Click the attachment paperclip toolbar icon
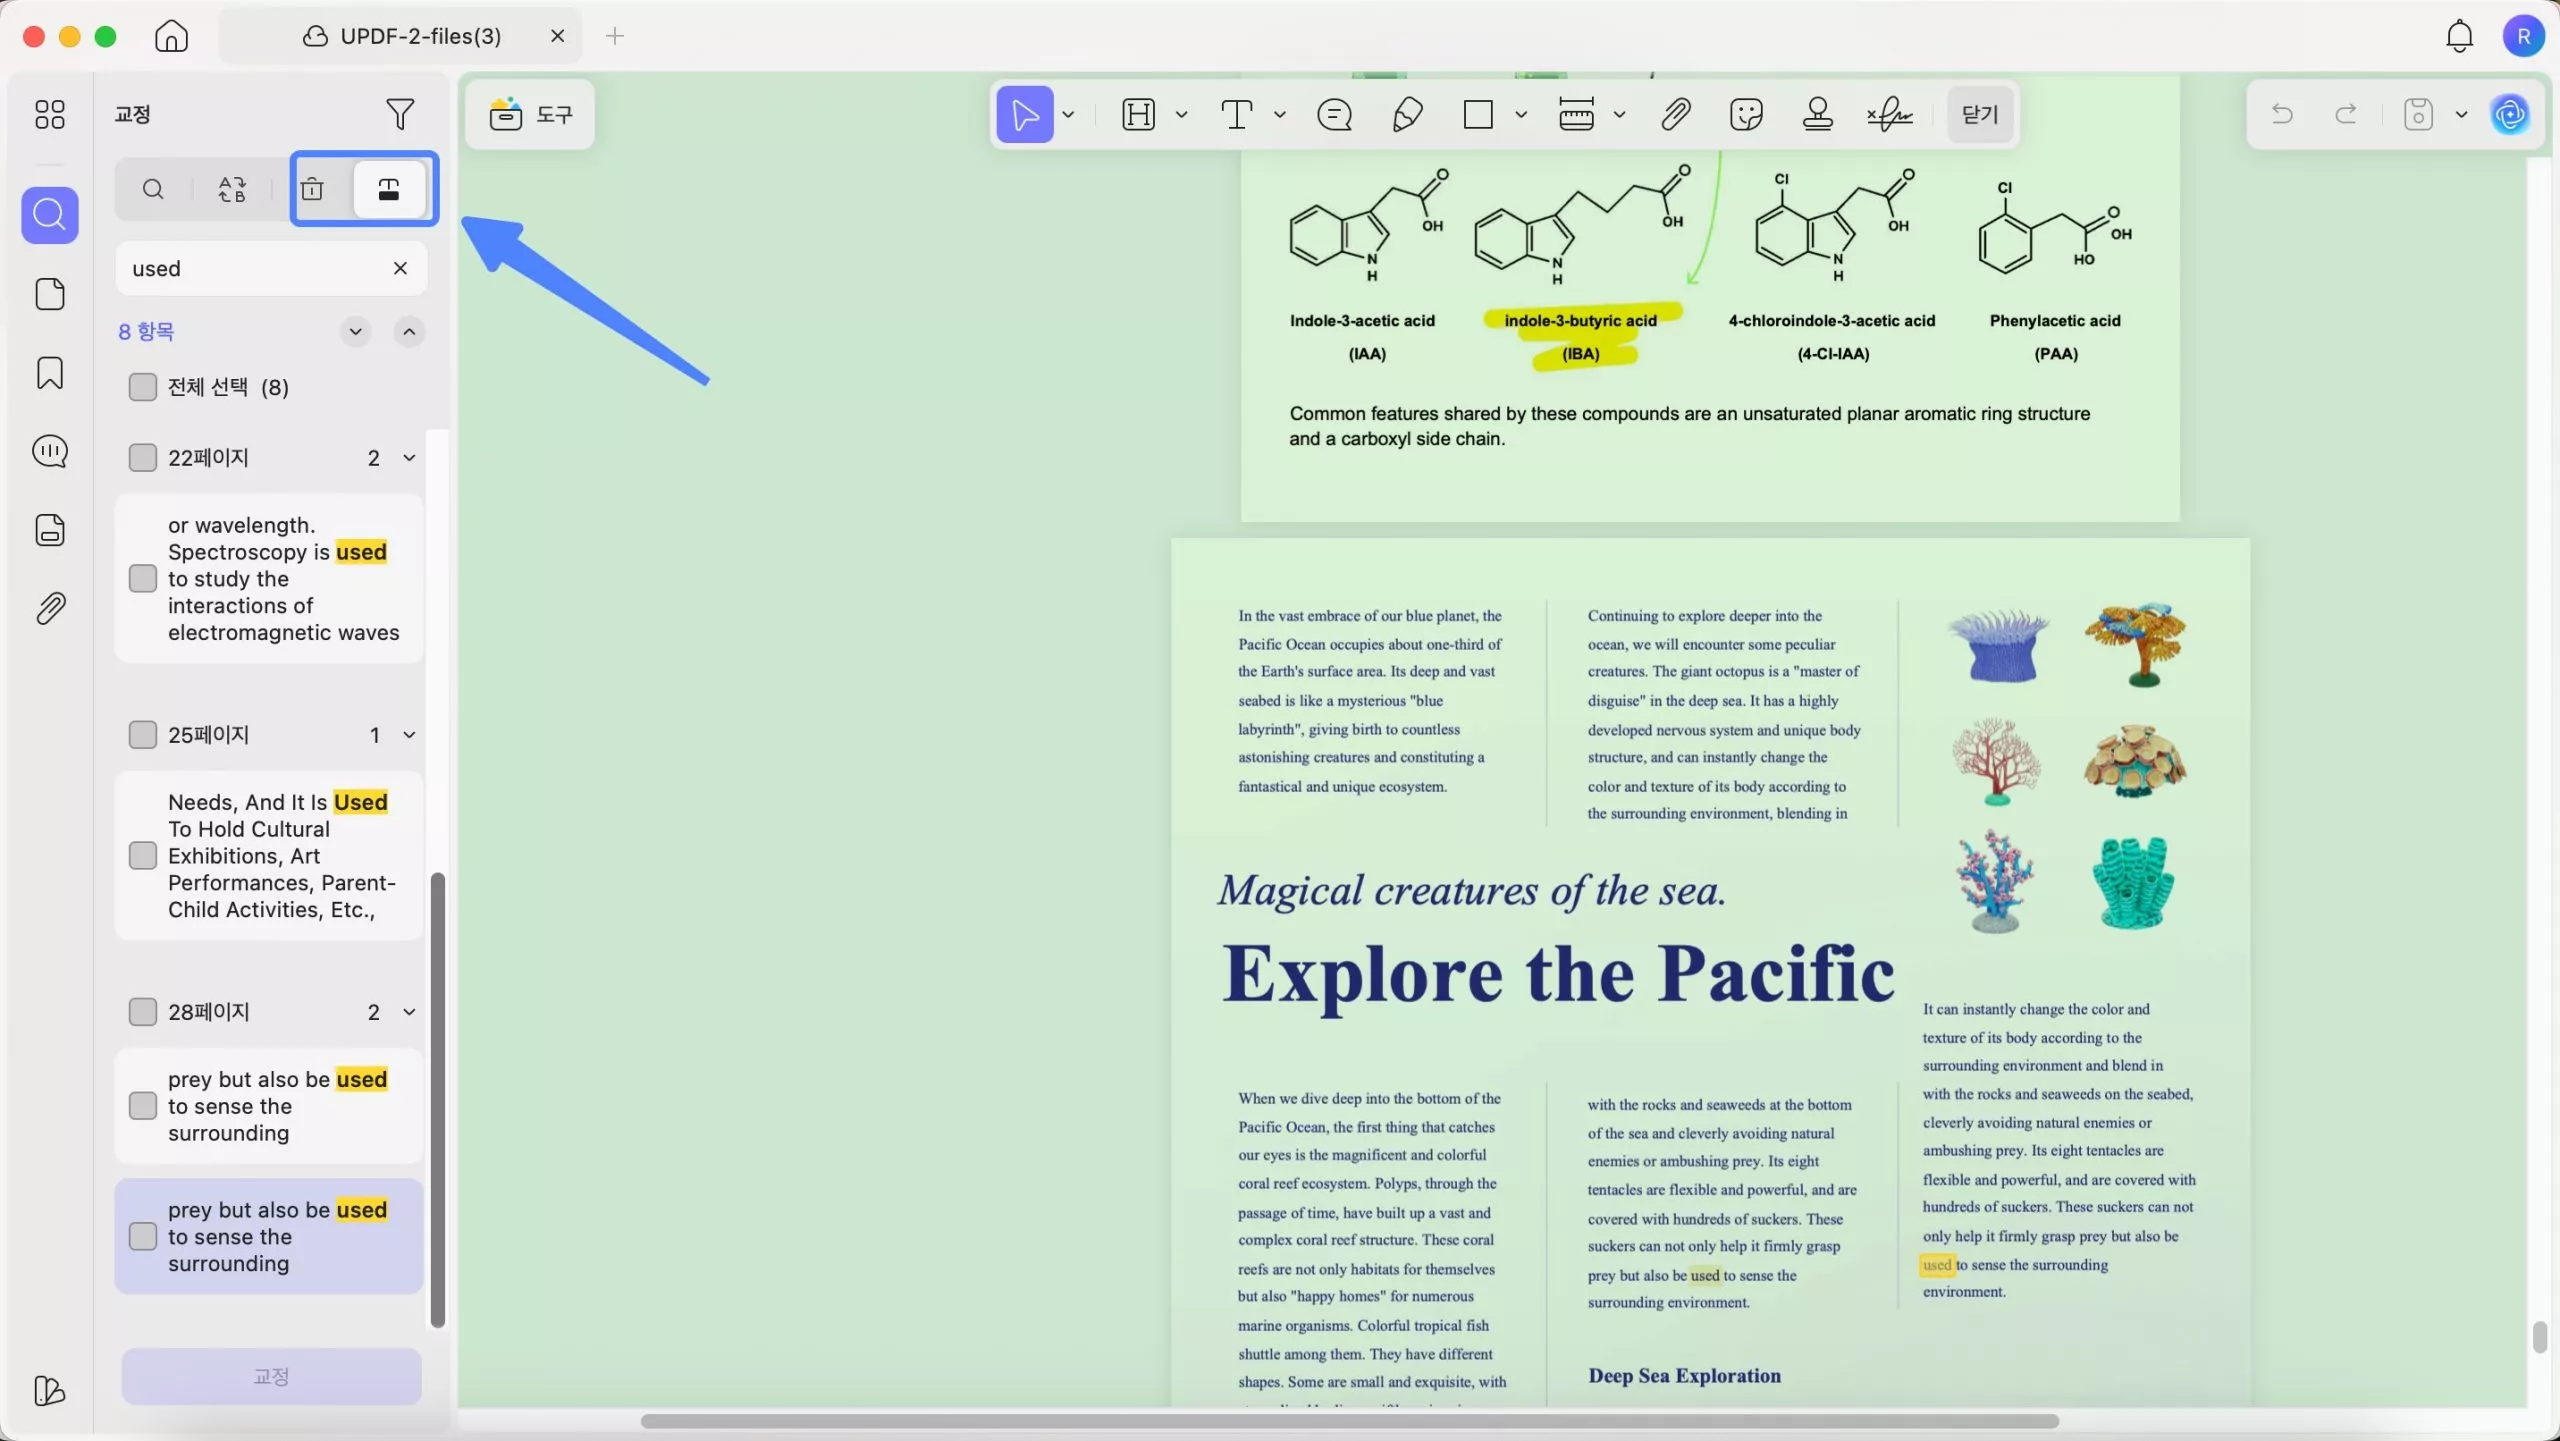 [x=1676, y=115]
